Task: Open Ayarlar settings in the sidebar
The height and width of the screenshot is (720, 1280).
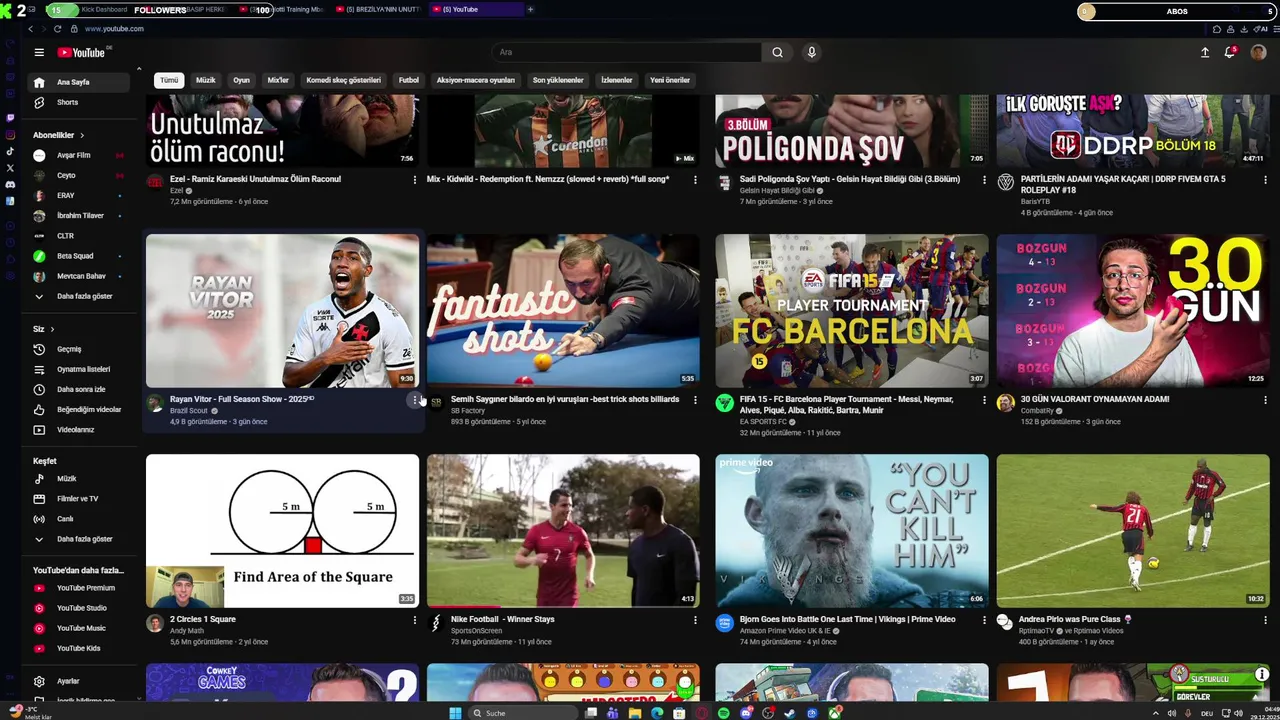Action: click(x=78, y=681)
